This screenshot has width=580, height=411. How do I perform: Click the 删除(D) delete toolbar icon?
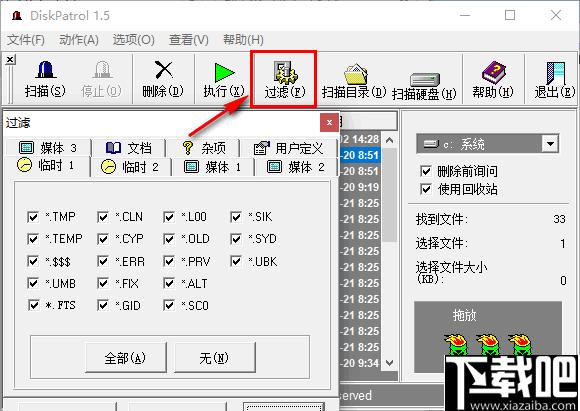(x=163, y=79)
